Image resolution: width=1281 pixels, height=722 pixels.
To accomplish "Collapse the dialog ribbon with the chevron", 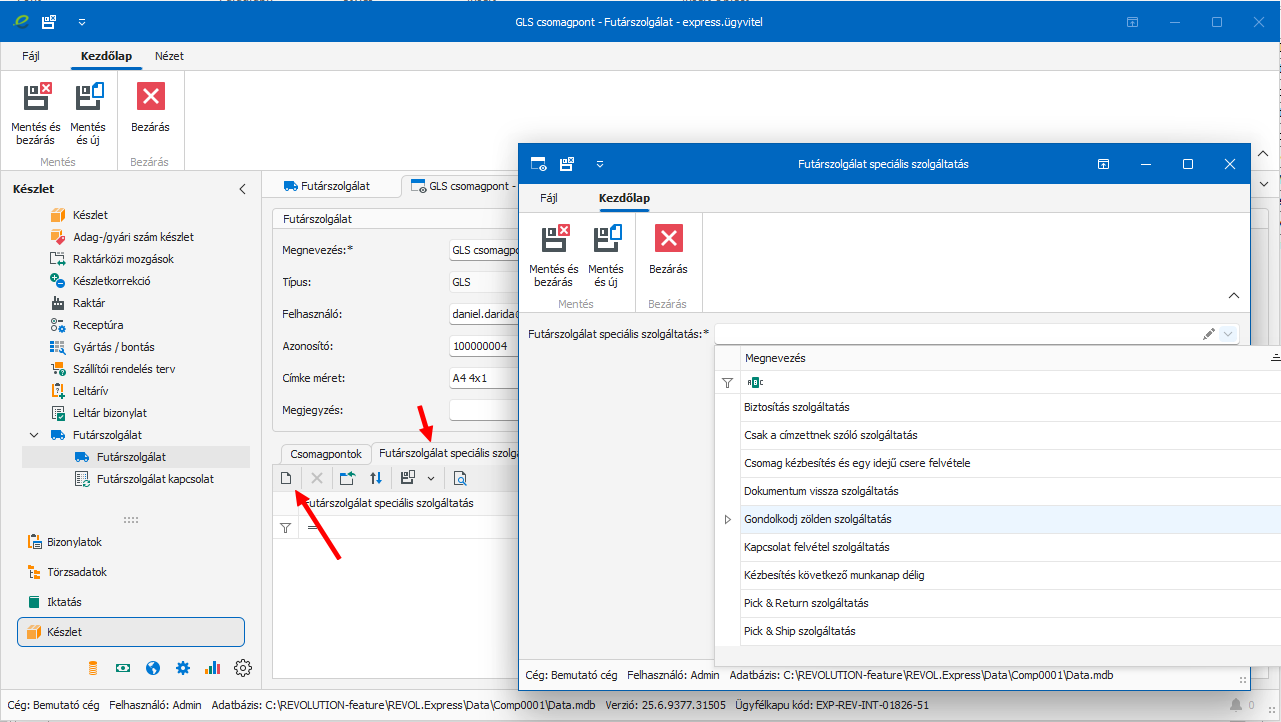I will pos(1233,296).
